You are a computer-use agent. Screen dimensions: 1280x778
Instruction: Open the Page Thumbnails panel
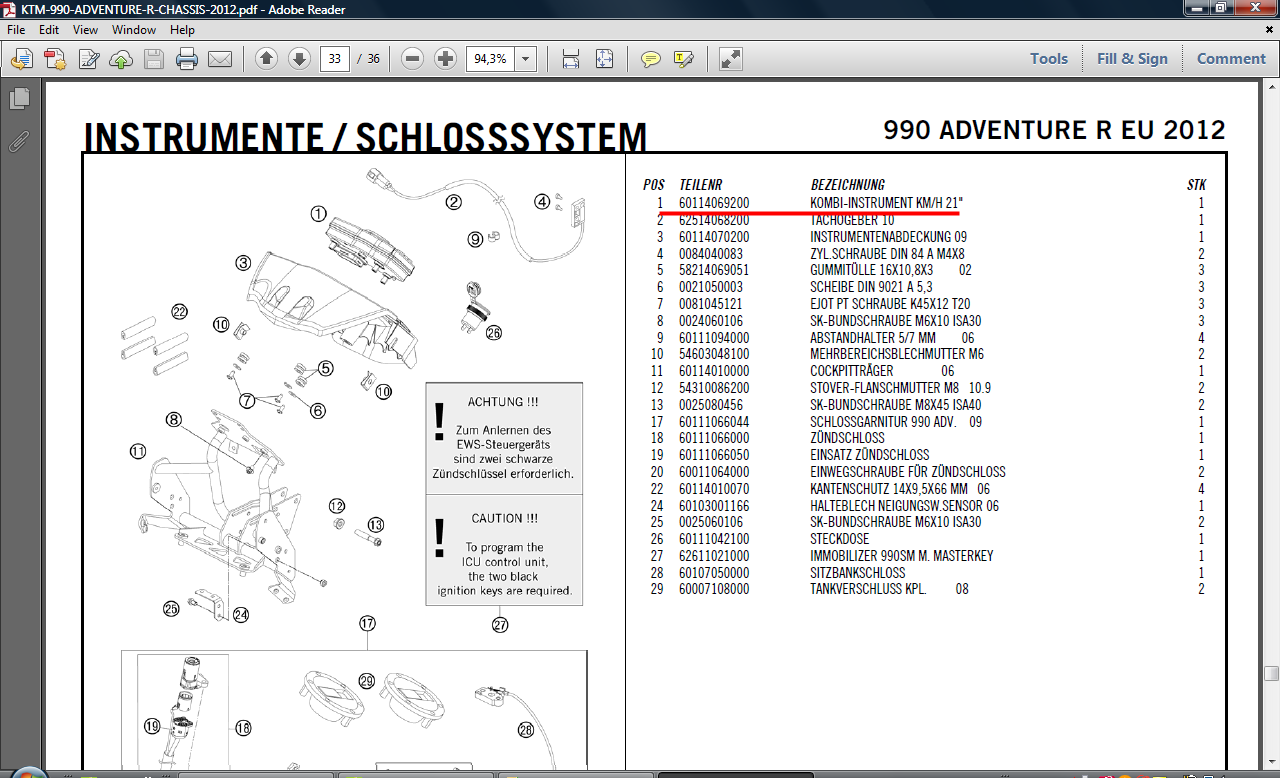(19, 99)
